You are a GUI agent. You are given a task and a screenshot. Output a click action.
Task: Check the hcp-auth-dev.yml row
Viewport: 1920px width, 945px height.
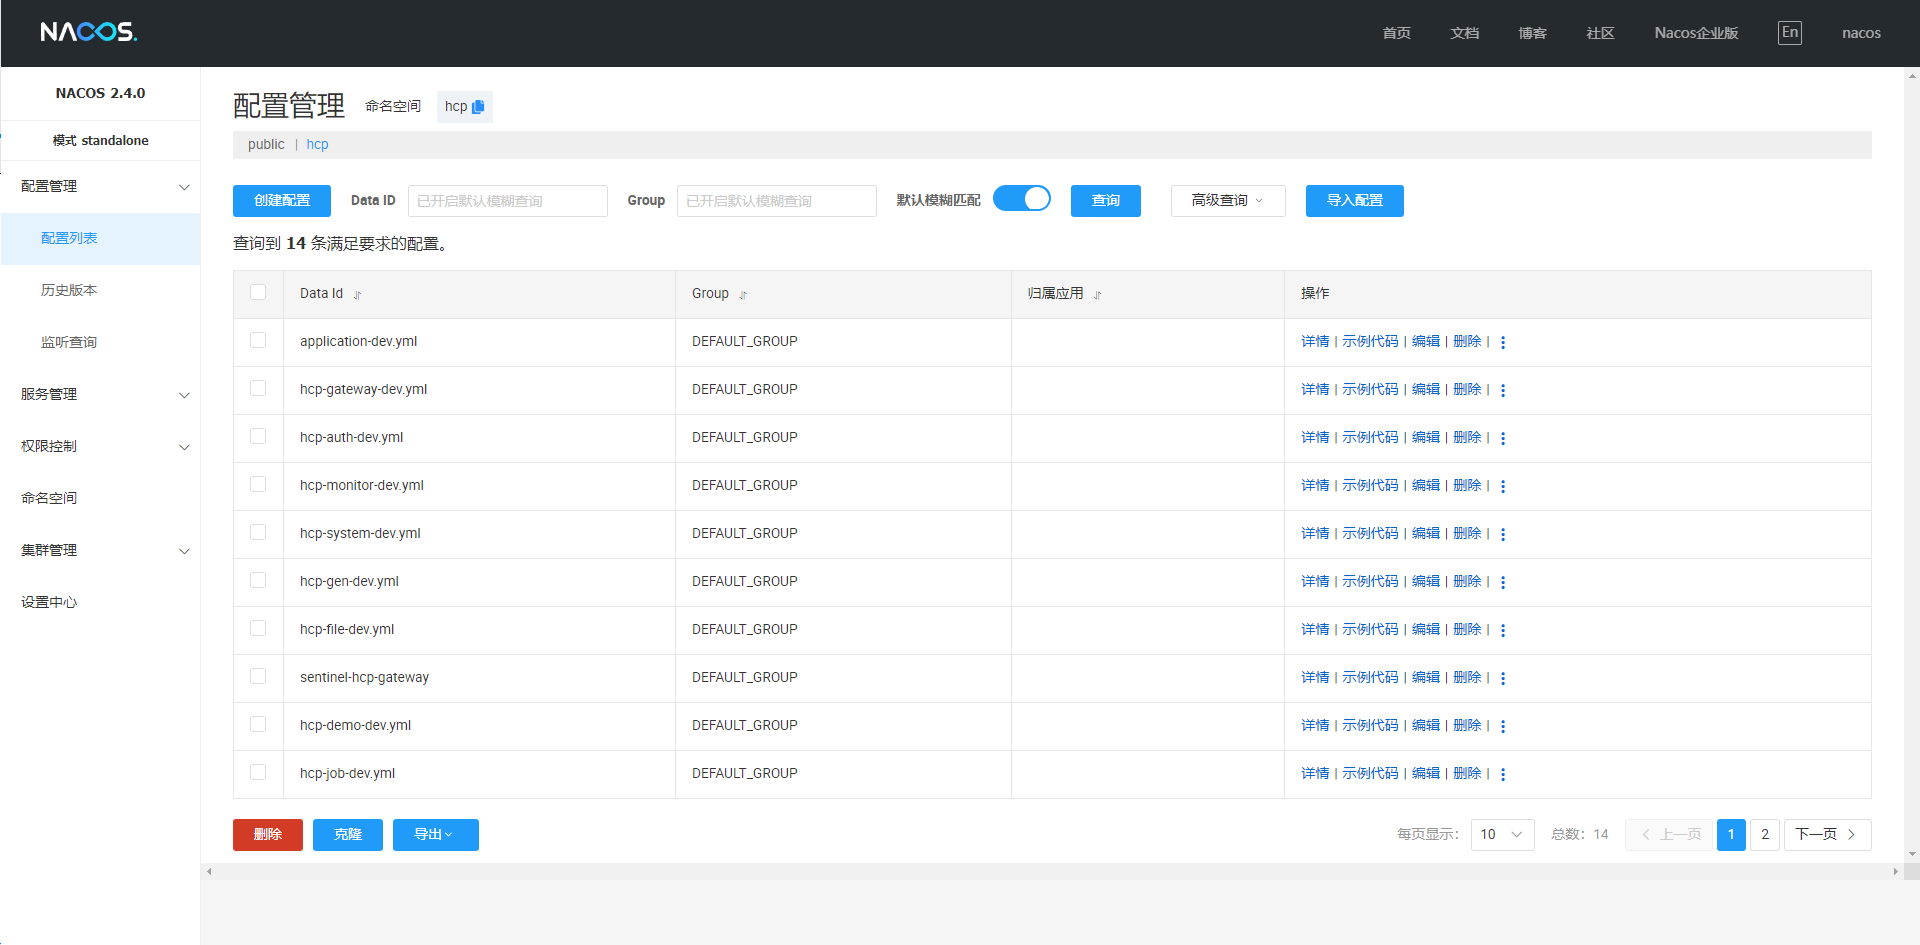[x=258, y=436]
